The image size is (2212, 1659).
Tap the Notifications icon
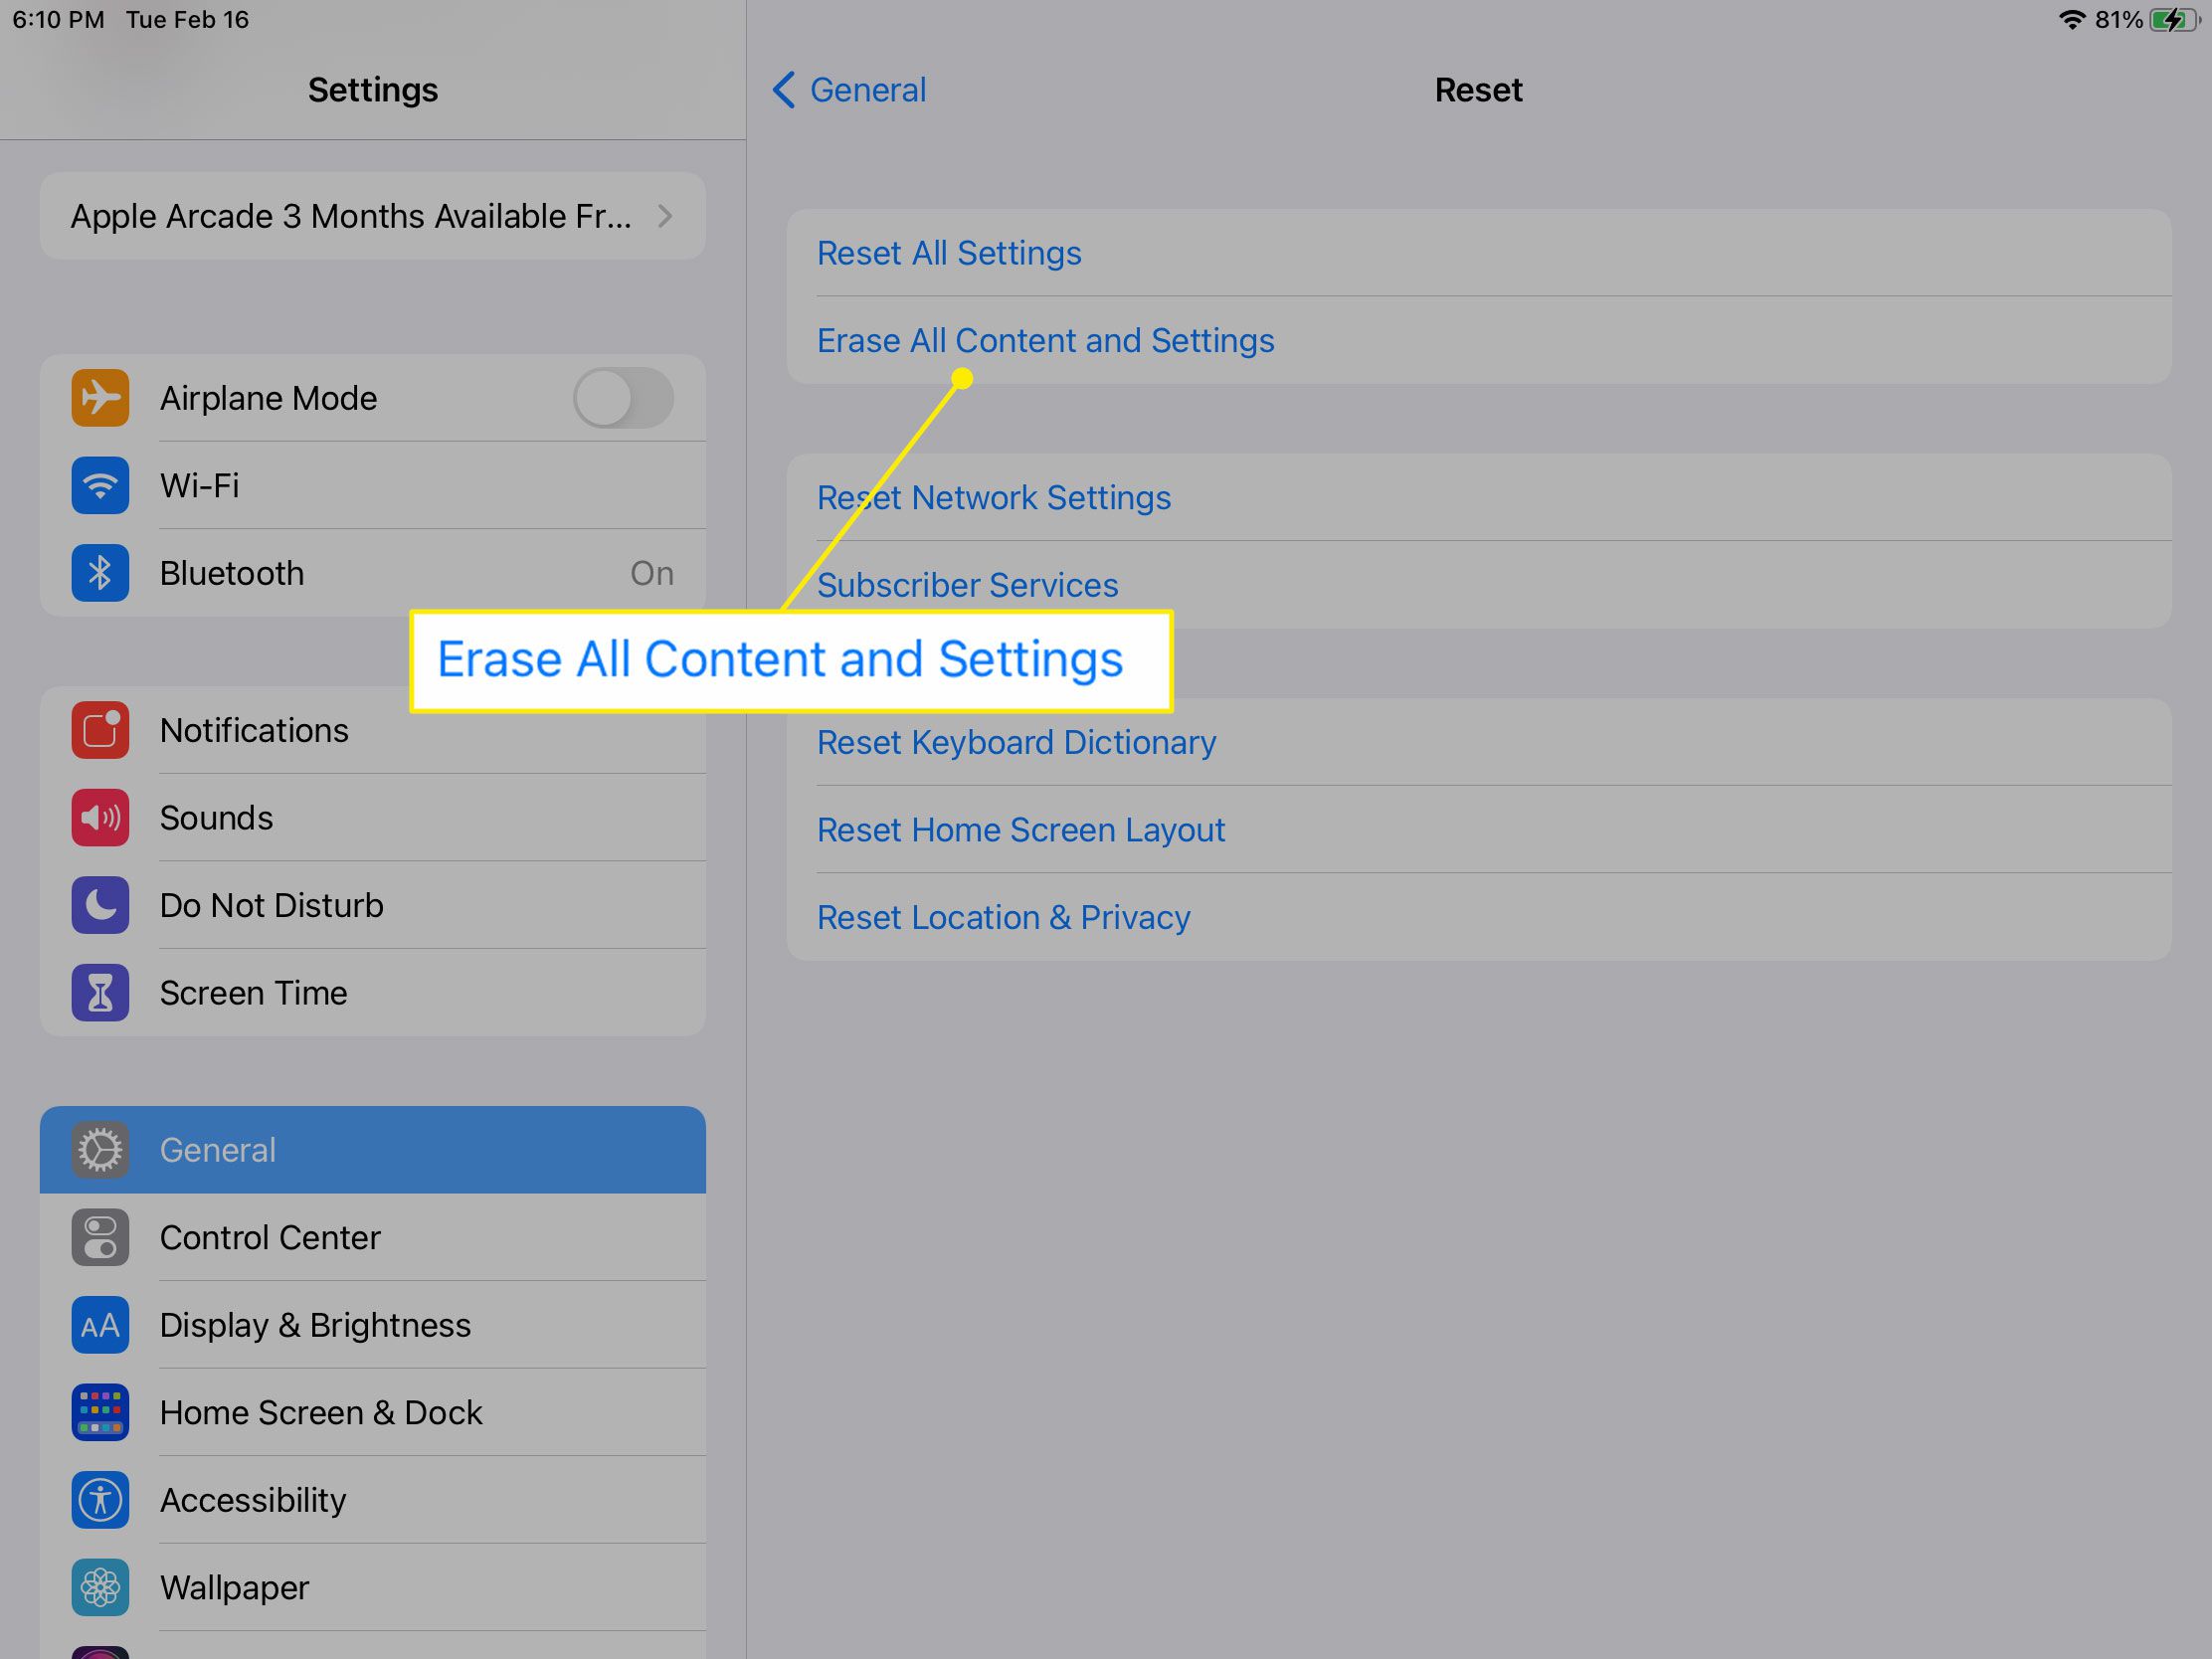[x=97, y=728]
